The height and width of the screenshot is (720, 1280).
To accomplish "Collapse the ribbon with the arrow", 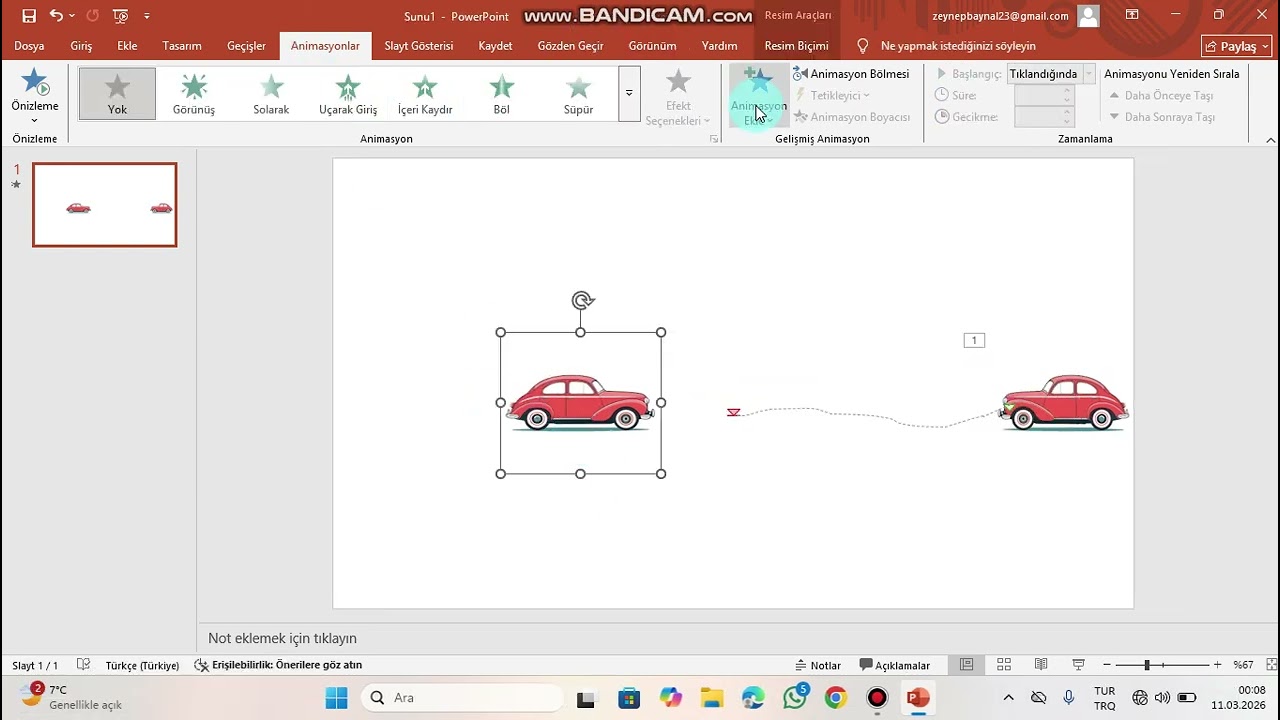I will (1270, 139).
